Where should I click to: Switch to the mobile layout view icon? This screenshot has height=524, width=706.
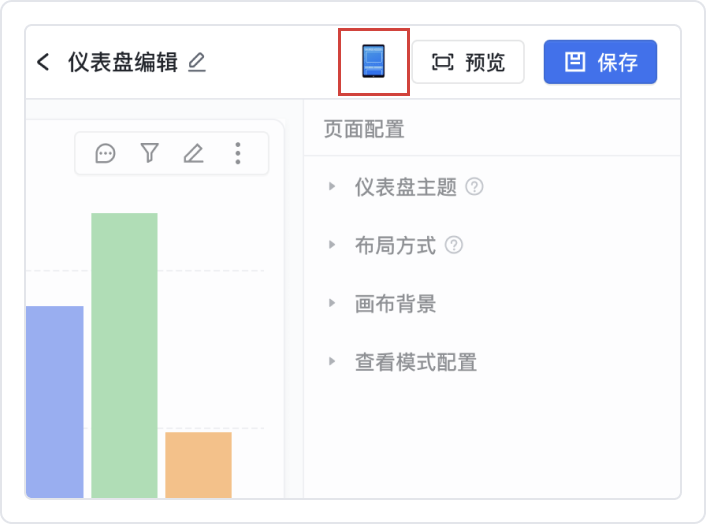373,62
